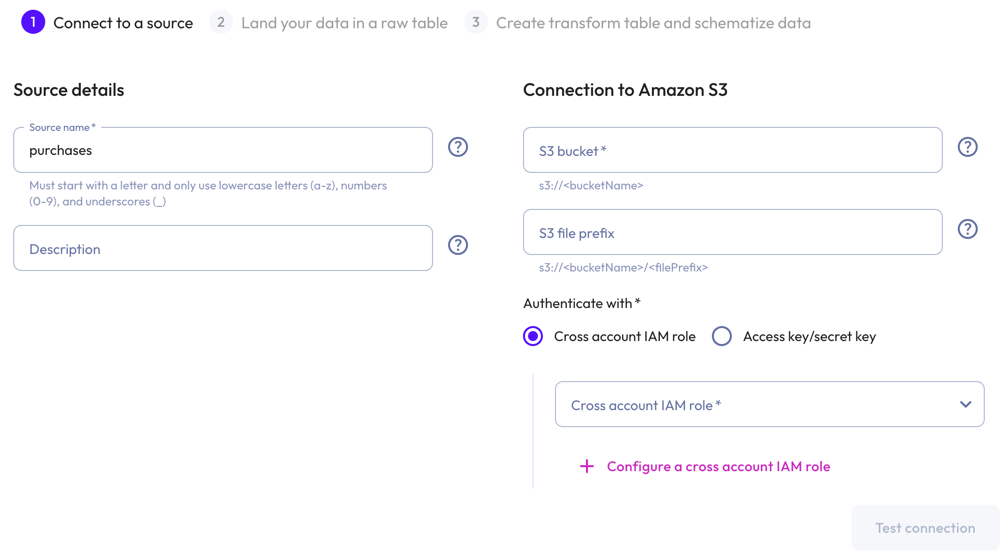This screenshot has width=1008, height=560.
Task: Open help icon beside S3 bucket field
Action: 968,147
